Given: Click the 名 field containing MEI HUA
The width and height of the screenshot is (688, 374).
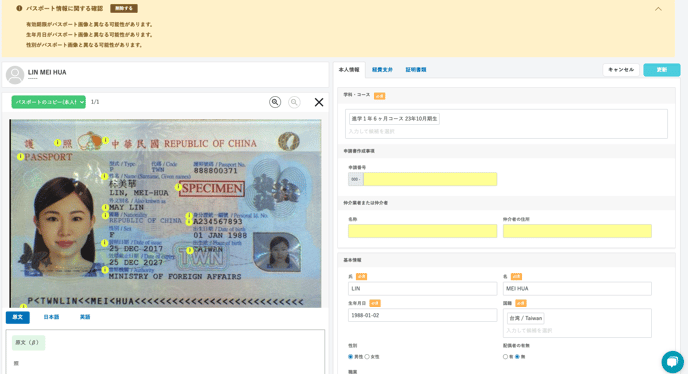Looking at the screenshot, I should [x=577, y=288].
